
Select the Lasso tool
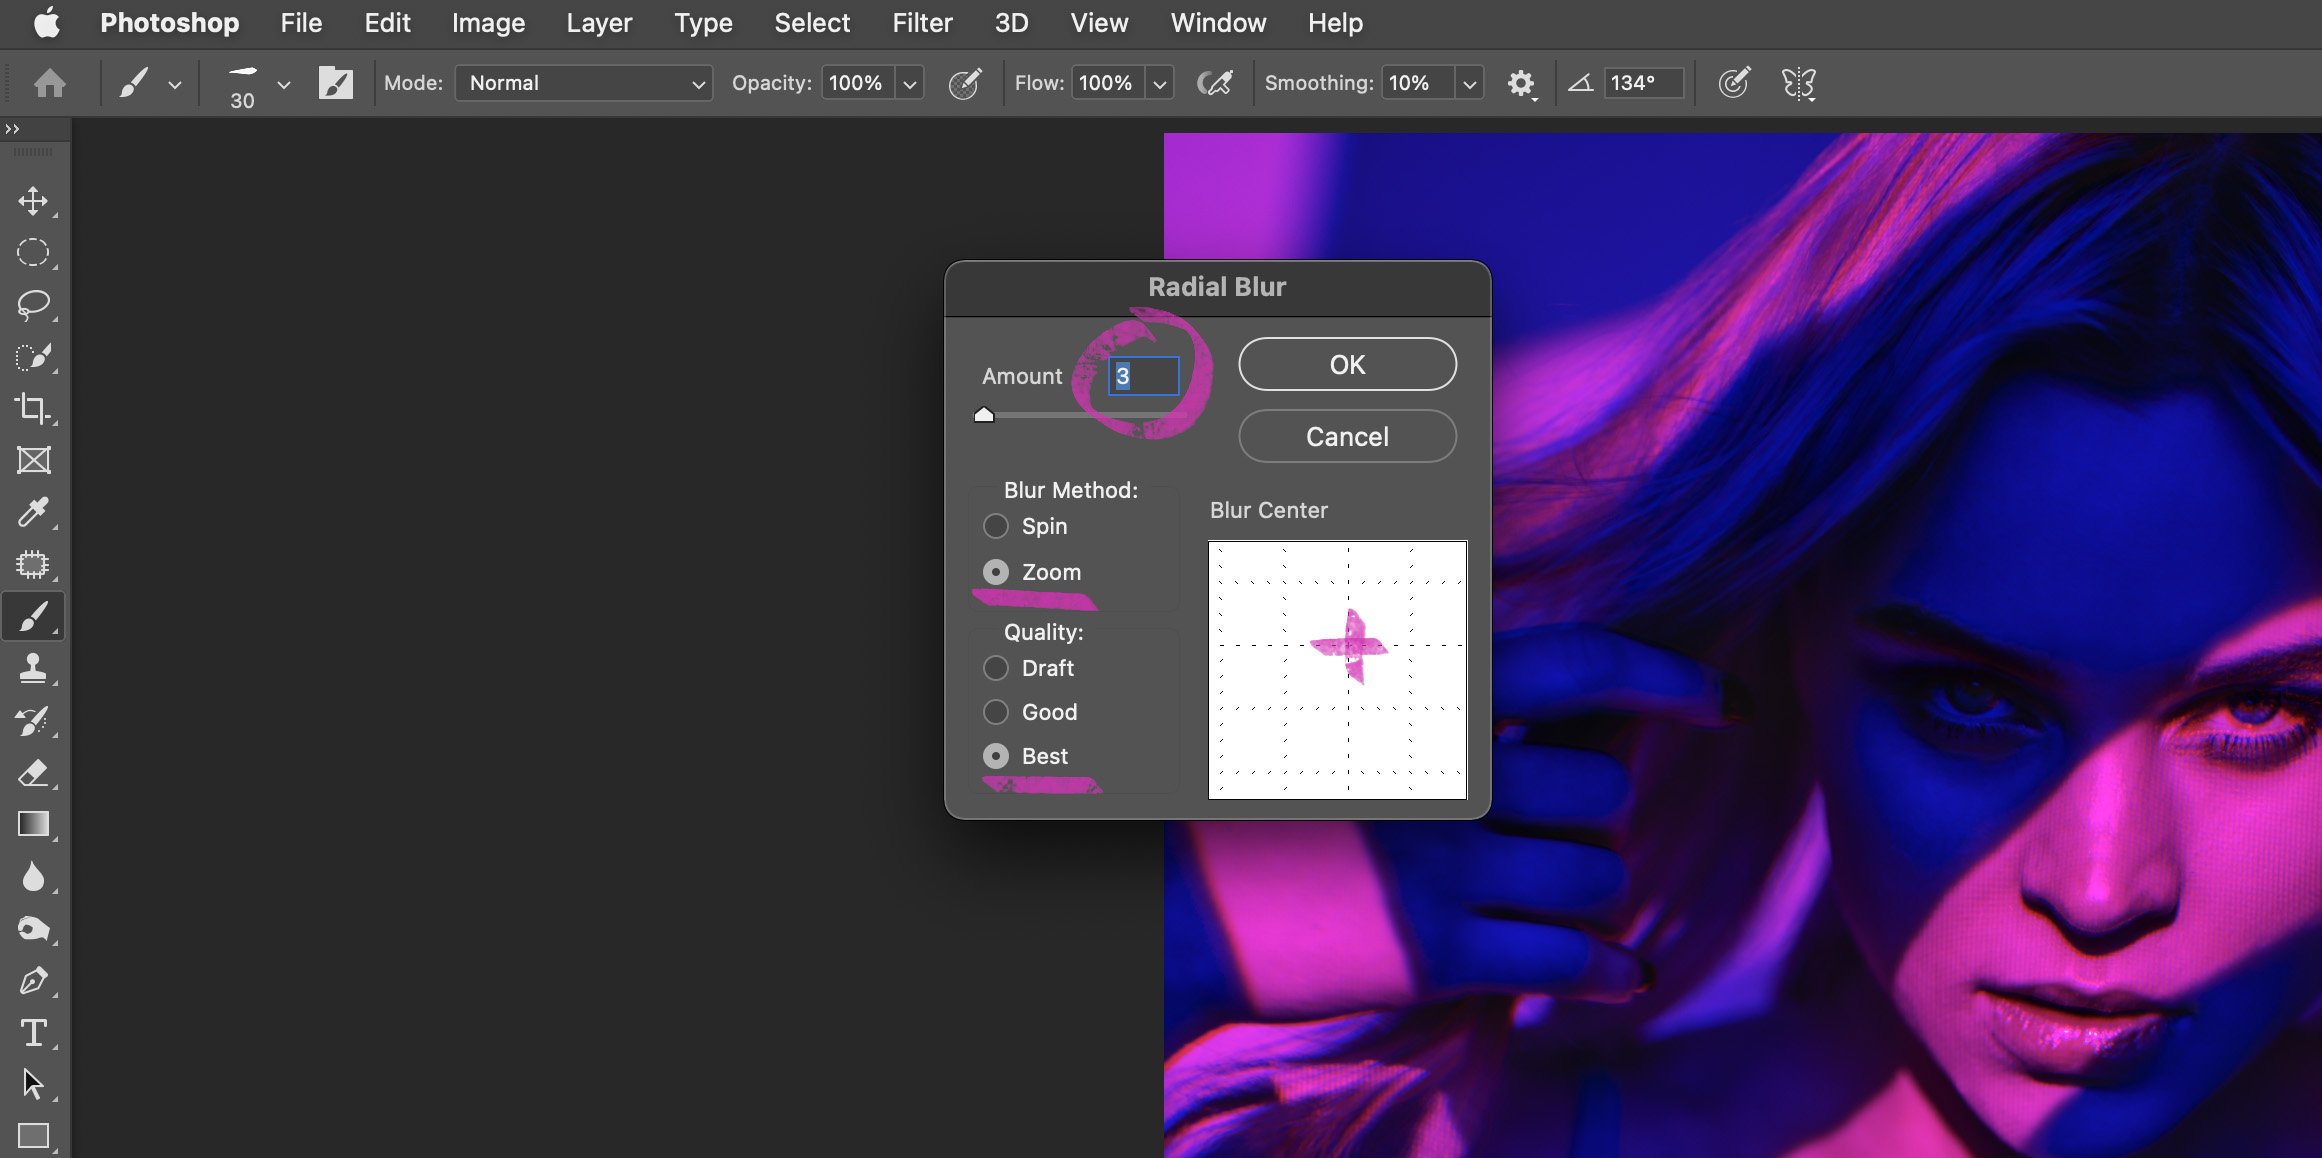point(33,304)
